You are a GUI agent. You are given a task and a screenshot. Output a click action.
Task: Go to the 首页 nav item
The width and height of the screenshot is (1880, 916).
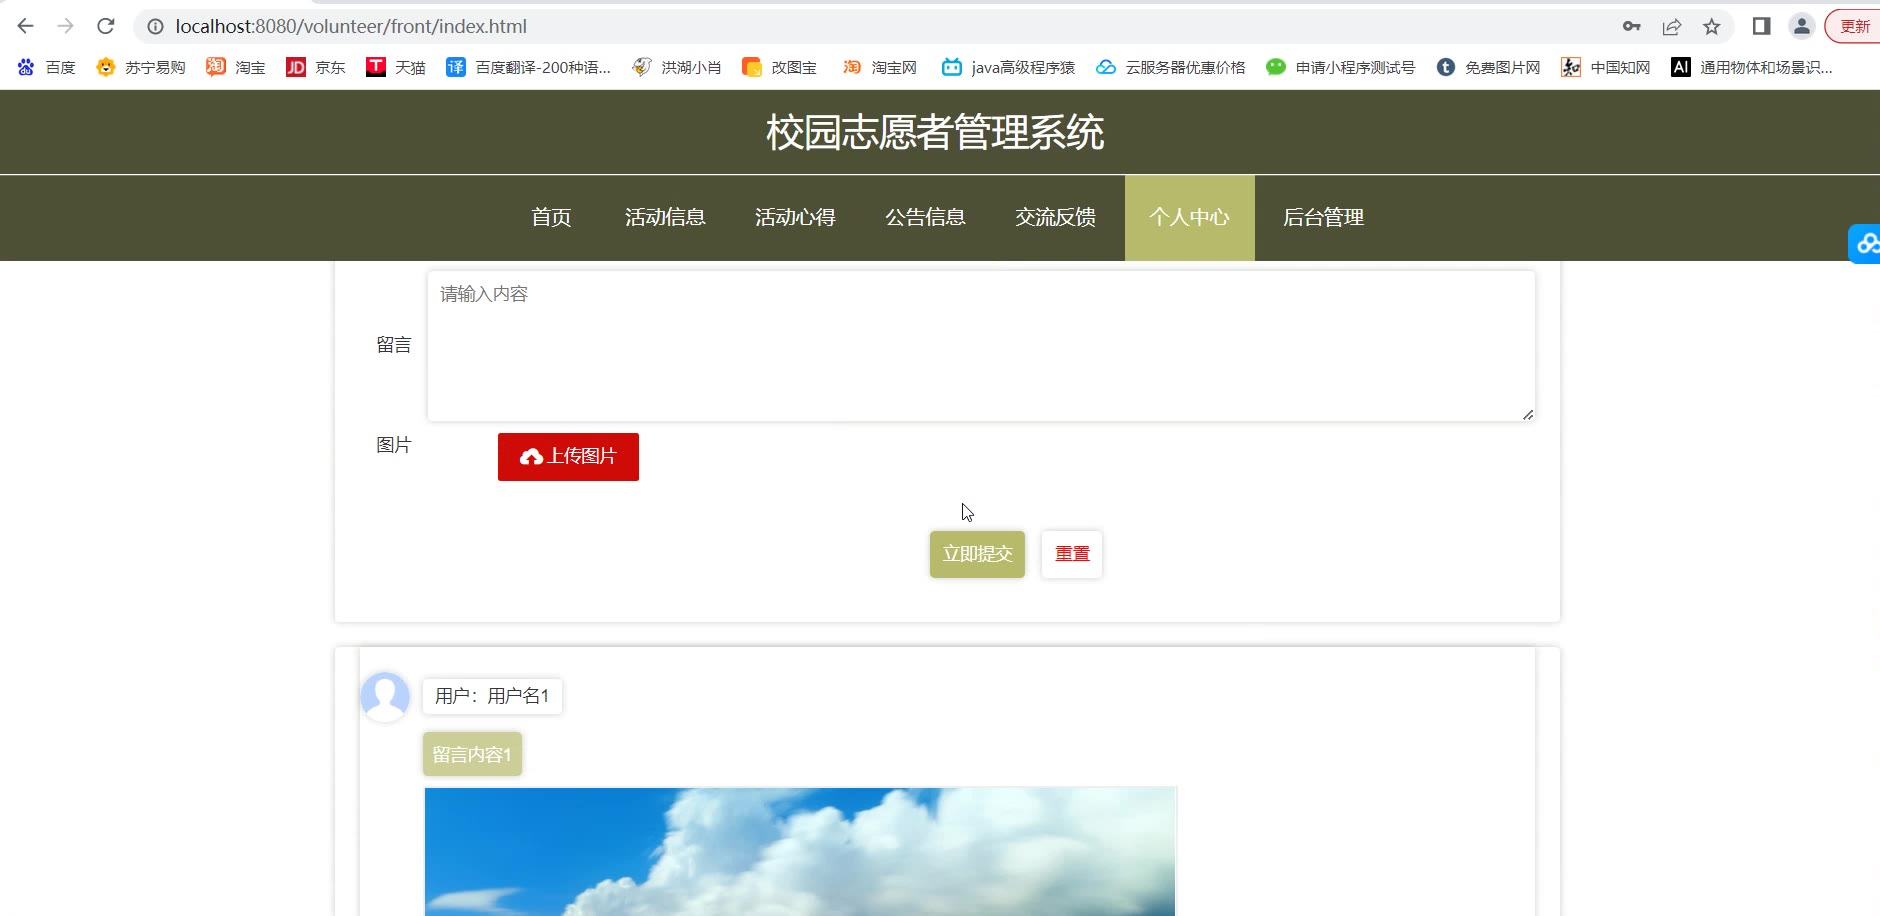coord(551,217)
